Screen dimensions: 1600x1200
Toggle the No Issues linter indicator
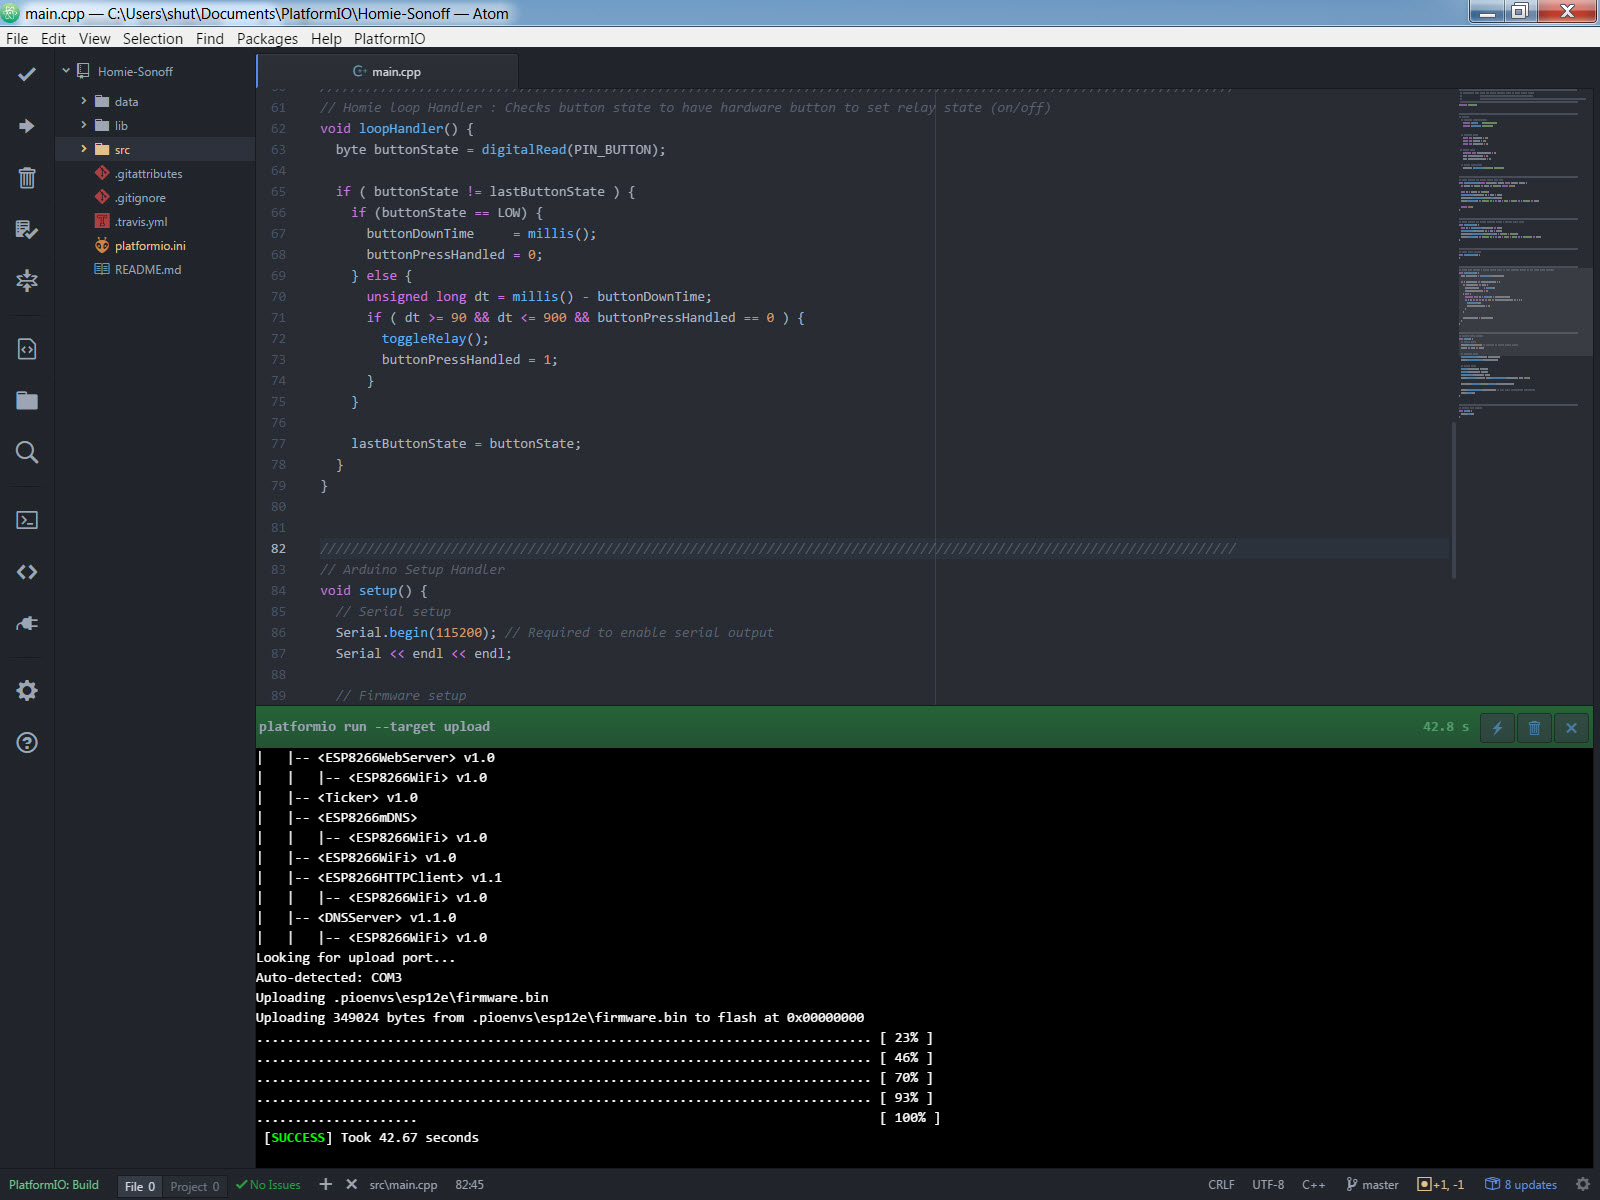(268, 1185)
